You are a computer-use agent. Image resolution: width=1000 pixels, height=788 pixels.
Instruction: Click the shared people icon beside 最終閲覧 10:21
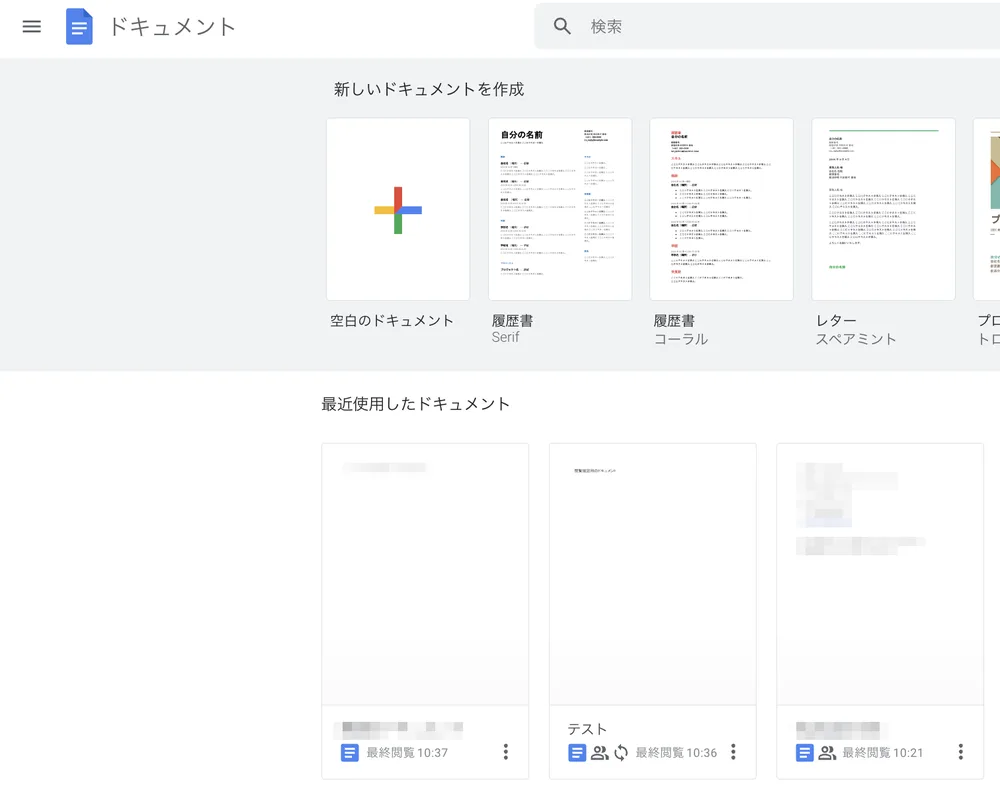(x=827, y=753)
